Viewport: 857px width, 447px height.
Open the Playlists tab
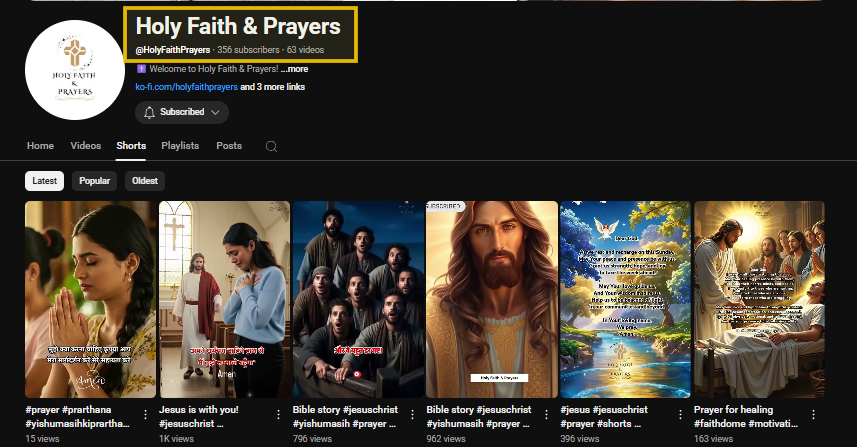180,146
